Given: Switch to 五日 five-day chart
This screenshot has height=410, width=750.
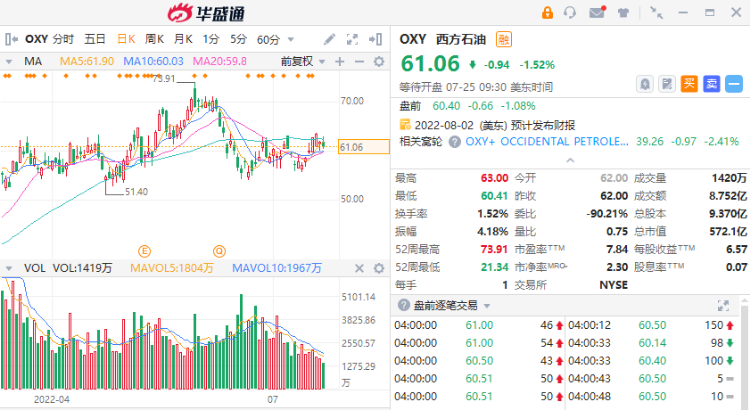Looking at the screenshot, I should click(95, 39).
